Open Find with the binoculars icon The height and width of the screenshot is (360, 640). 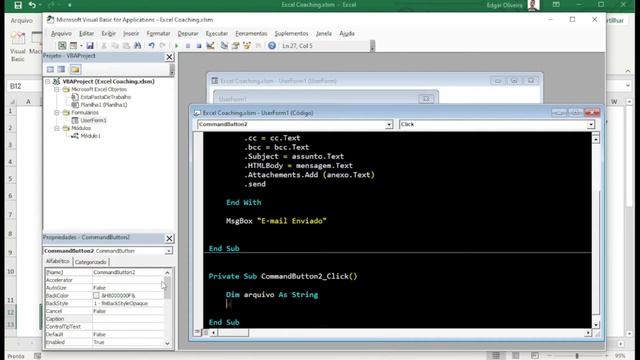coord(138,46)
